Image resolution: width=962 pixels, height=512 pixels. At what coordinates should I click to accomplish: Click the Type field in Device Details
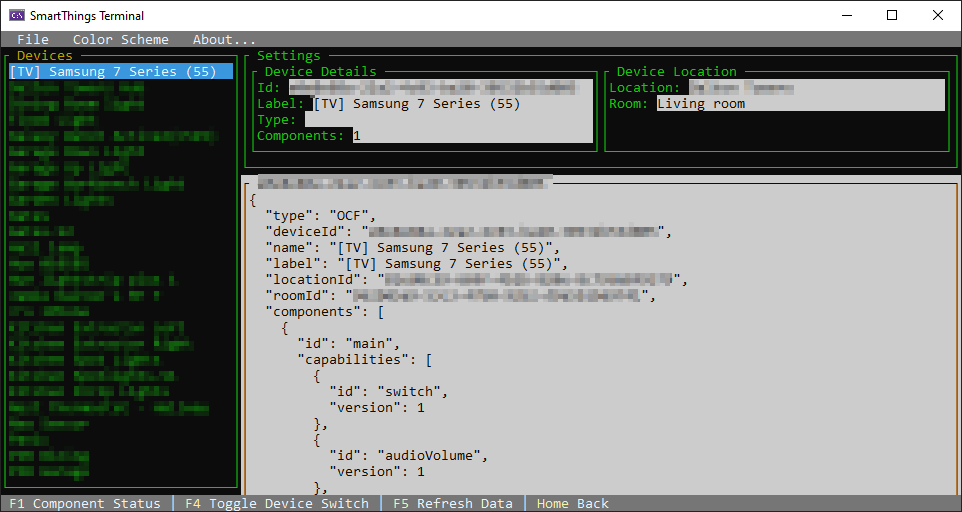point(449,120)
